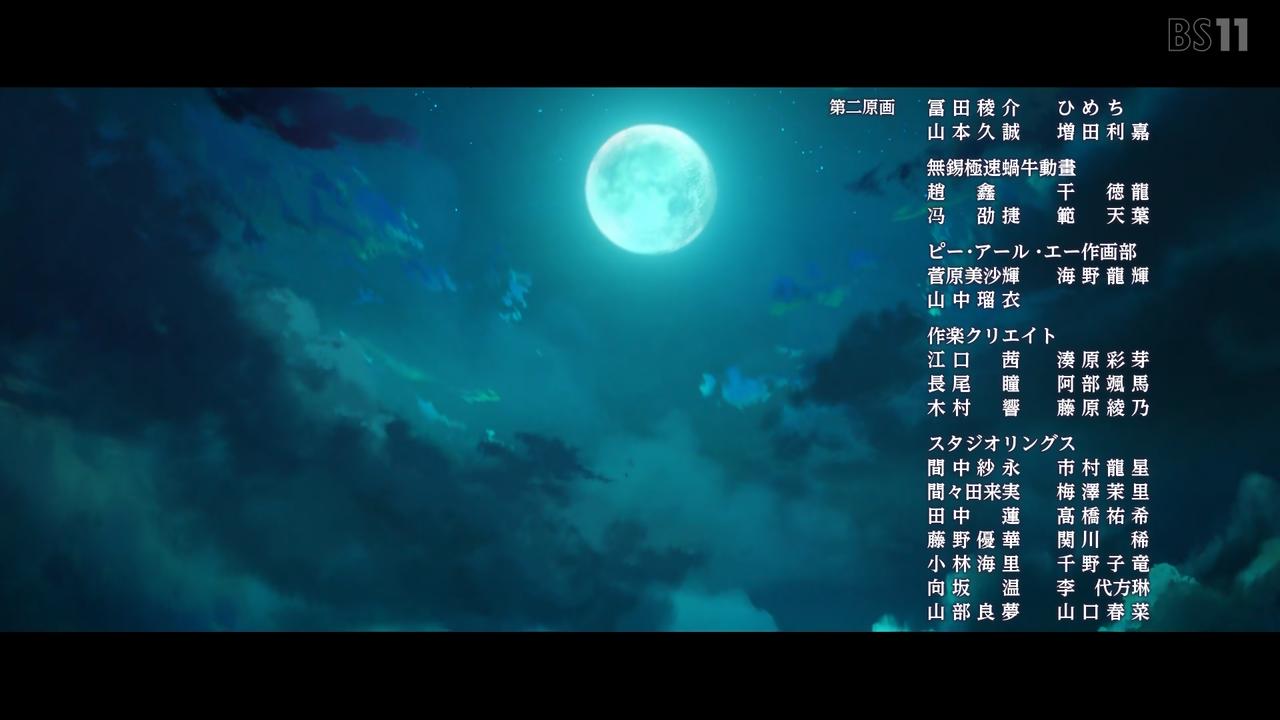Click the name '増田利嘉'
Screen dimensions: 1280x720
pyautogui.click(x=1103, y=132)
